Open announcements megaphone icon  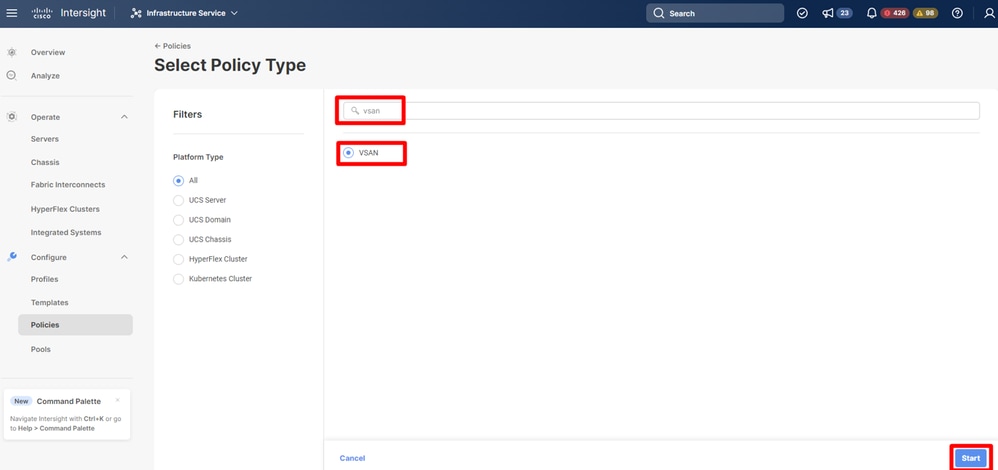point(827,13)
